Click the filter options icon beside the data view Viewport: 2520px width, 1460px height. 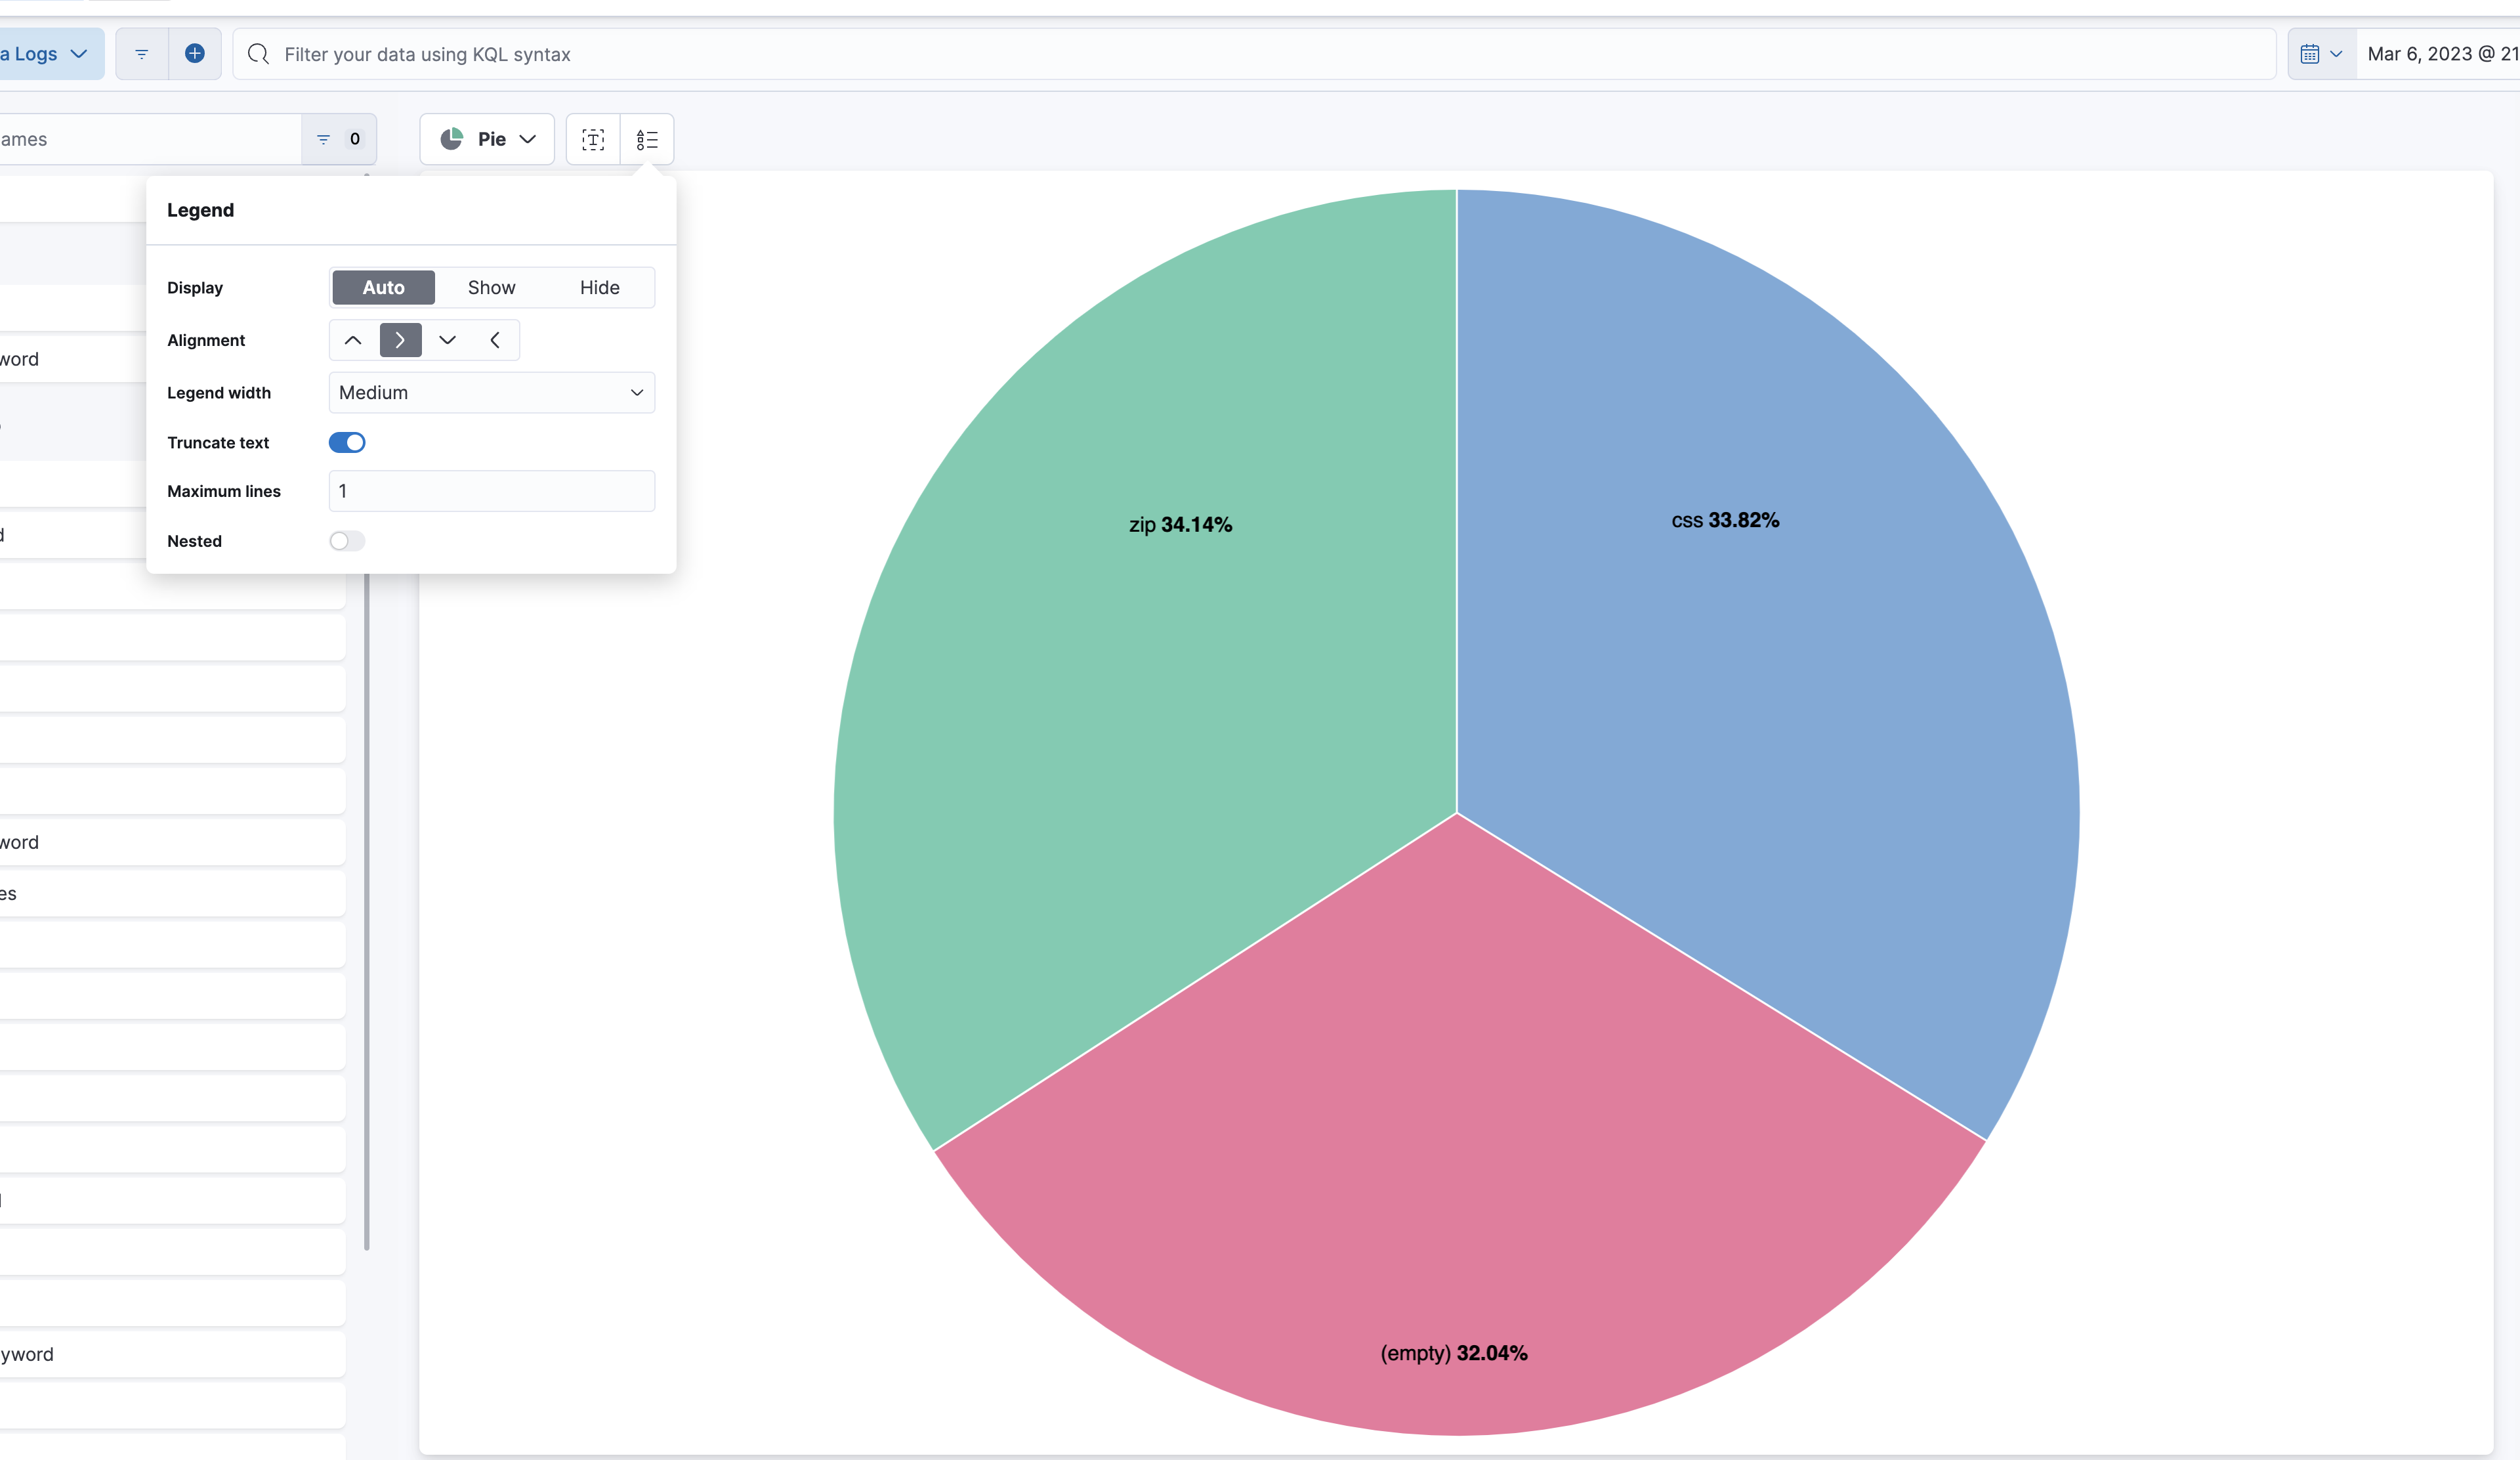pyautogui.click(x=141, y=54)
